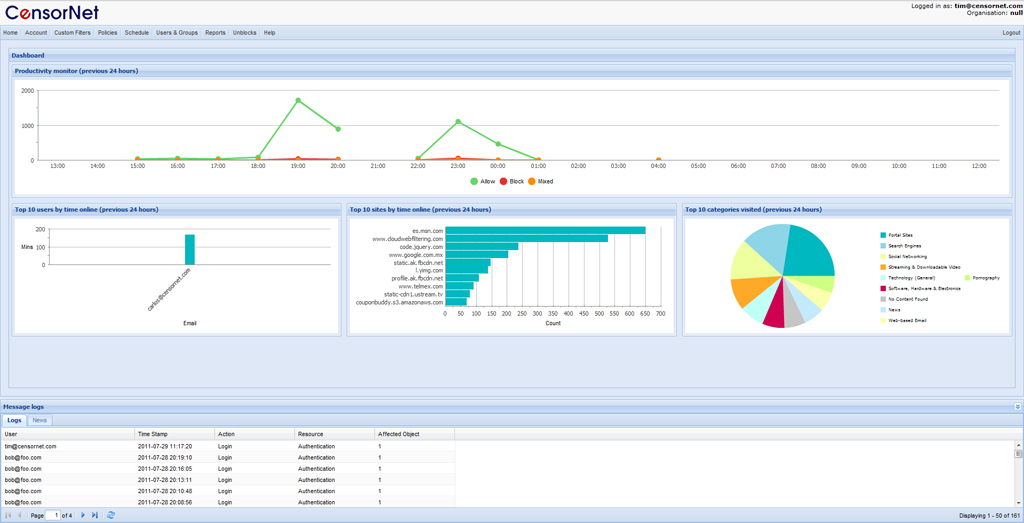Viewport: 1024px width, 523px height.
Task: Click the es.msn.com bar in sites chart
Action: point(545,230)
